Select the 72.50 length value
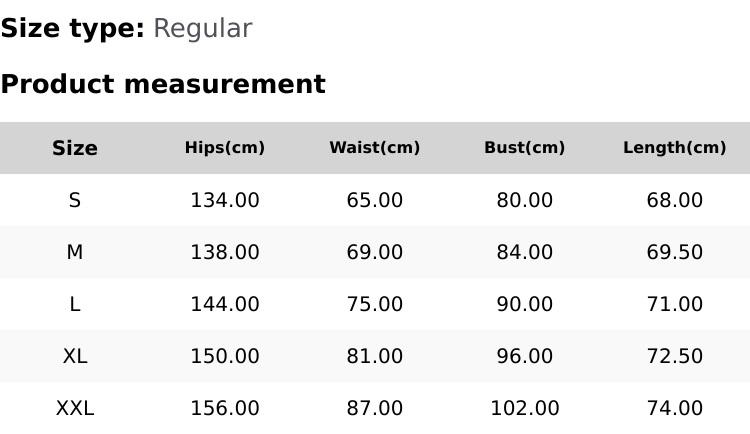The image size is (750, 434). tap(675, 356)
